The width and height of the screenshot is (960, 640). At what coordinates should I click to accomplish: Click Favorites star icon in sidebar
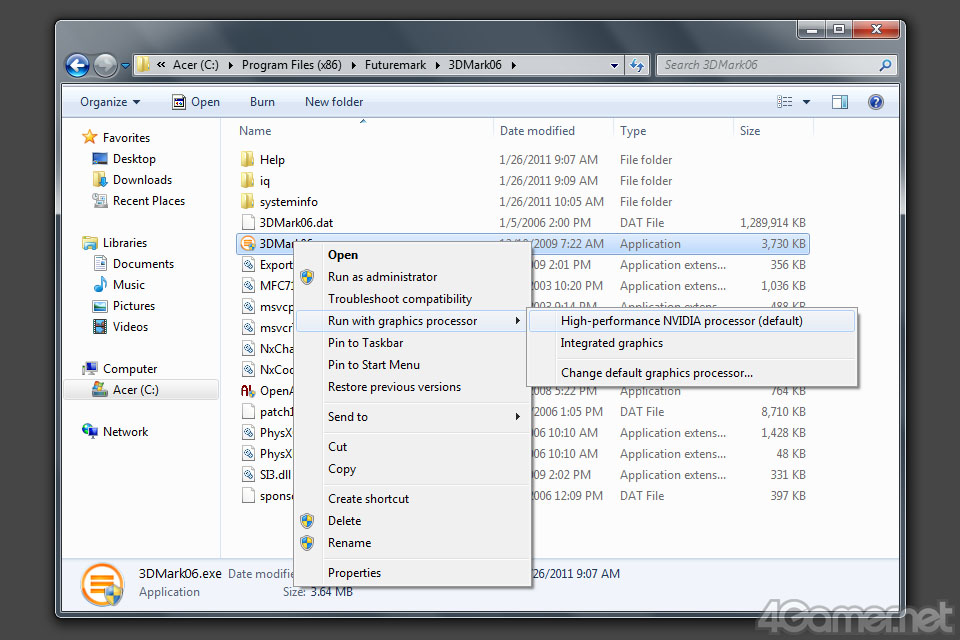89,137
